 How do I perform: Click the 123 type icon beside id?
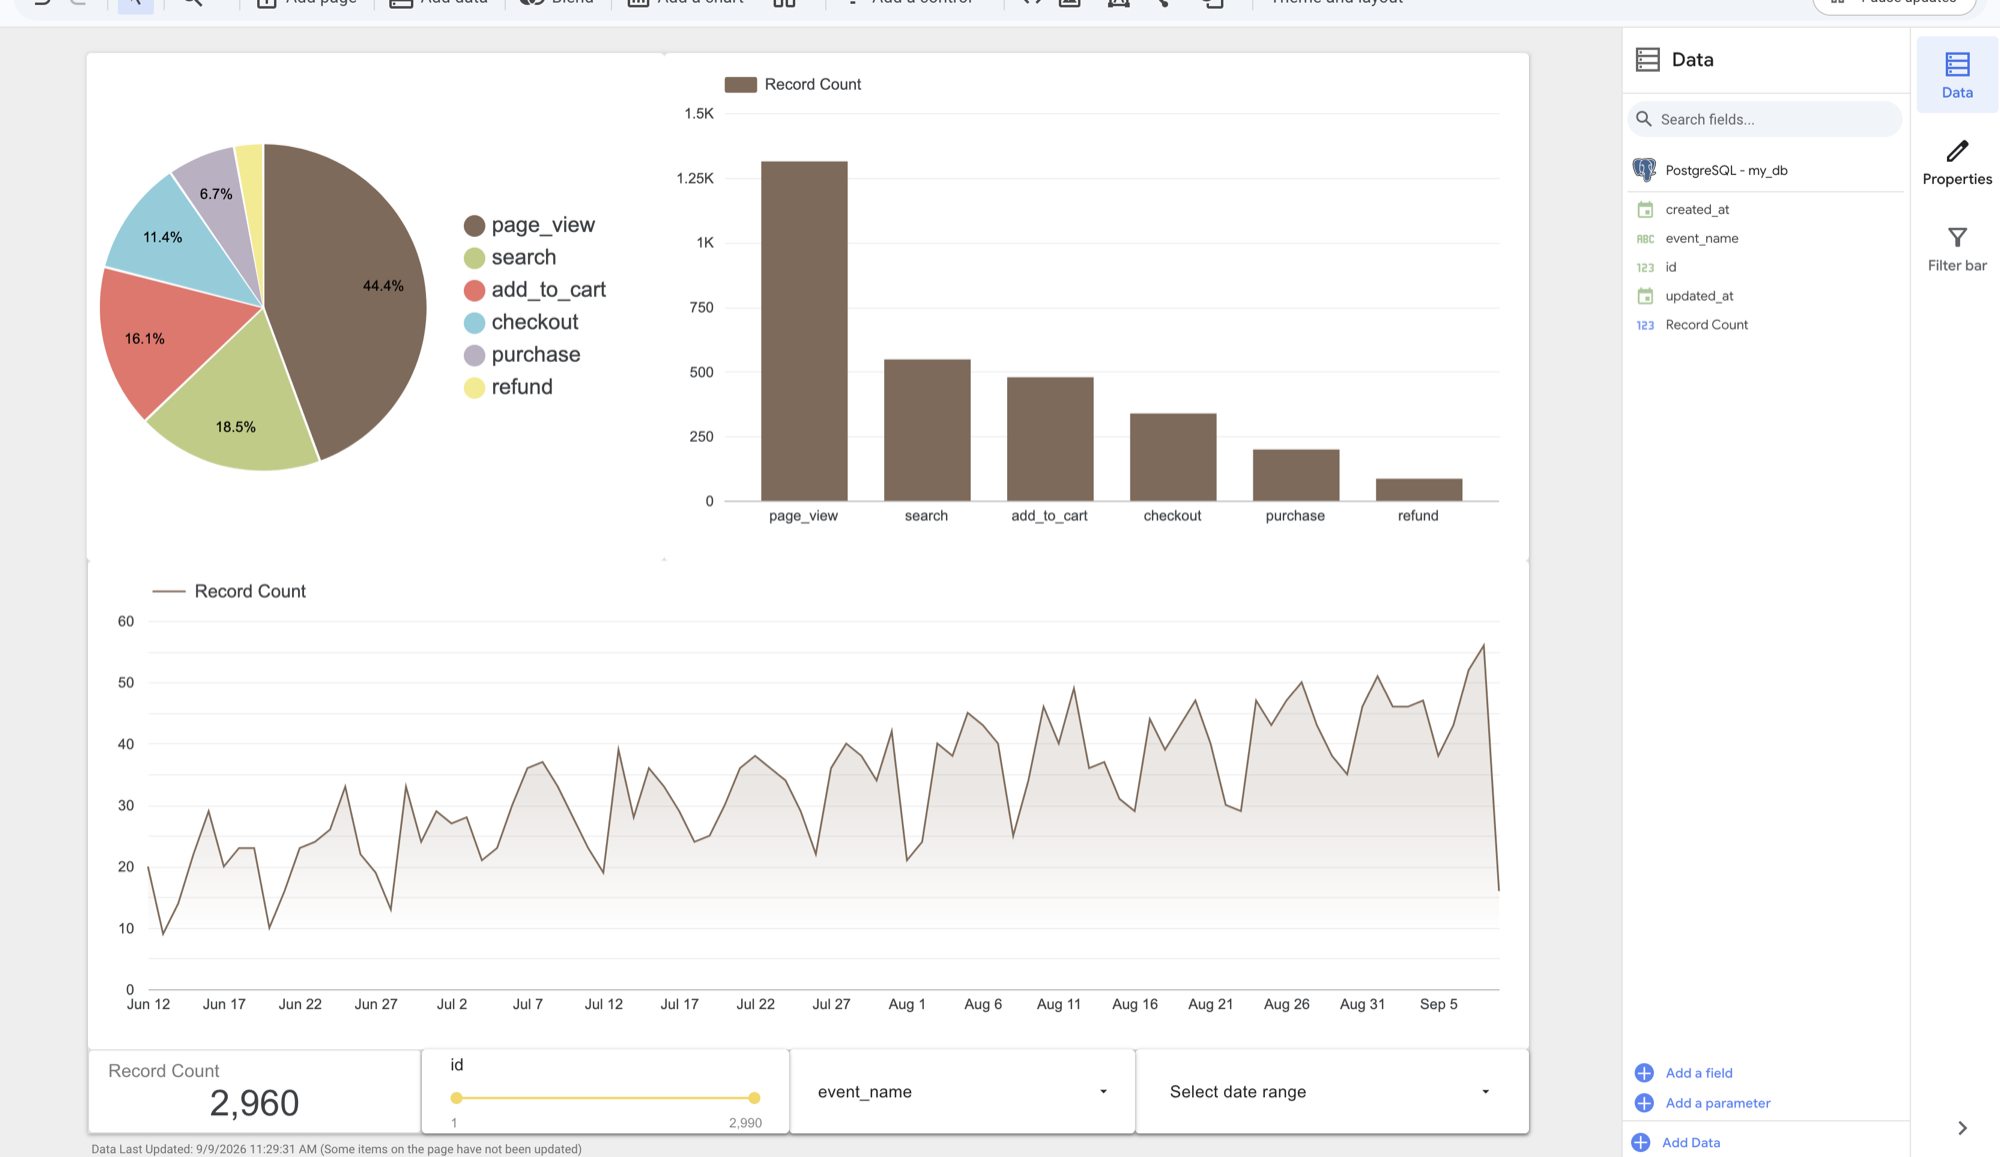(x=1645, y=268)
